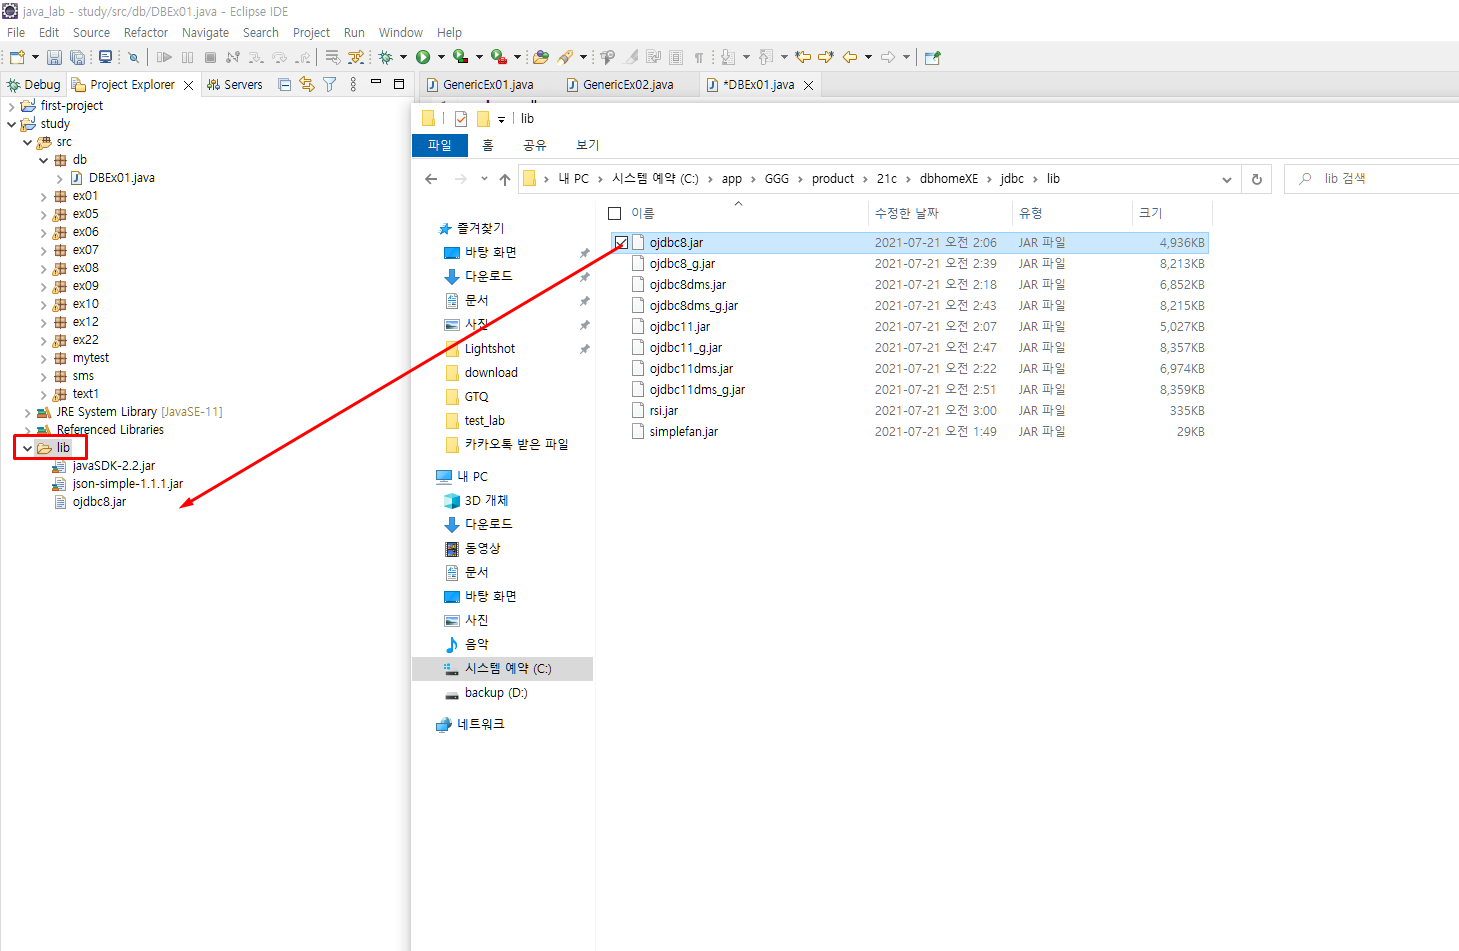Expand the first-project tree node
Image resolution: width=1459 pixels, height=951 pixels.
(12, 106)
